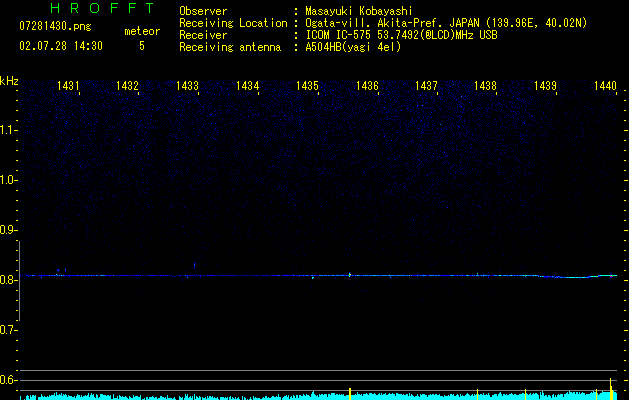Click the Receiving antenna label
The width and height of the screenshot is (629, 400).
tap(230, 47)
